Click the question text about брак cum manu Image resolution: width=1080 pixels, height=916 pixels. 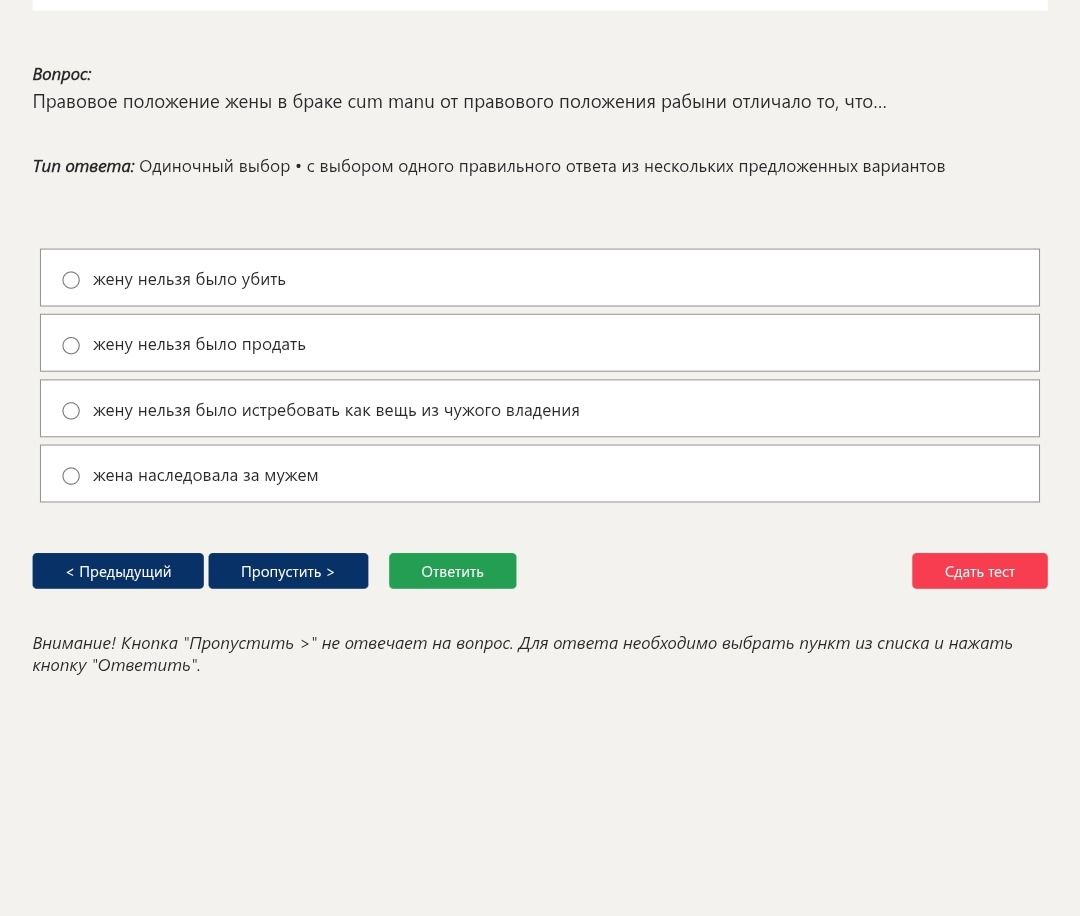(x=459, y=102)
